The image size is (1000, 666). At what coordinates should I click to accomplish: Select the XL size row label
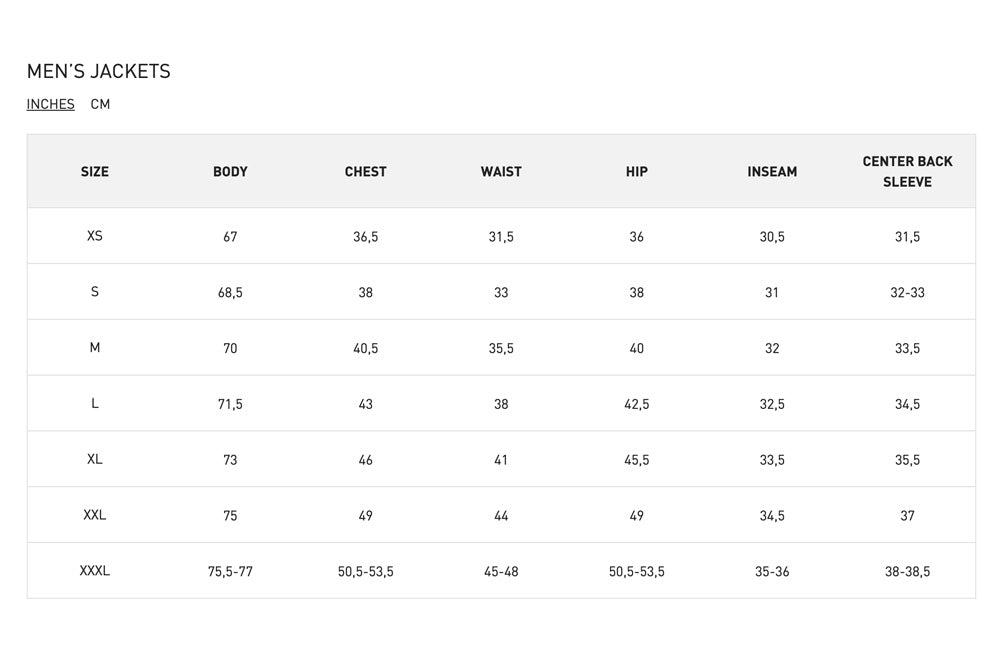coord(95,459)
